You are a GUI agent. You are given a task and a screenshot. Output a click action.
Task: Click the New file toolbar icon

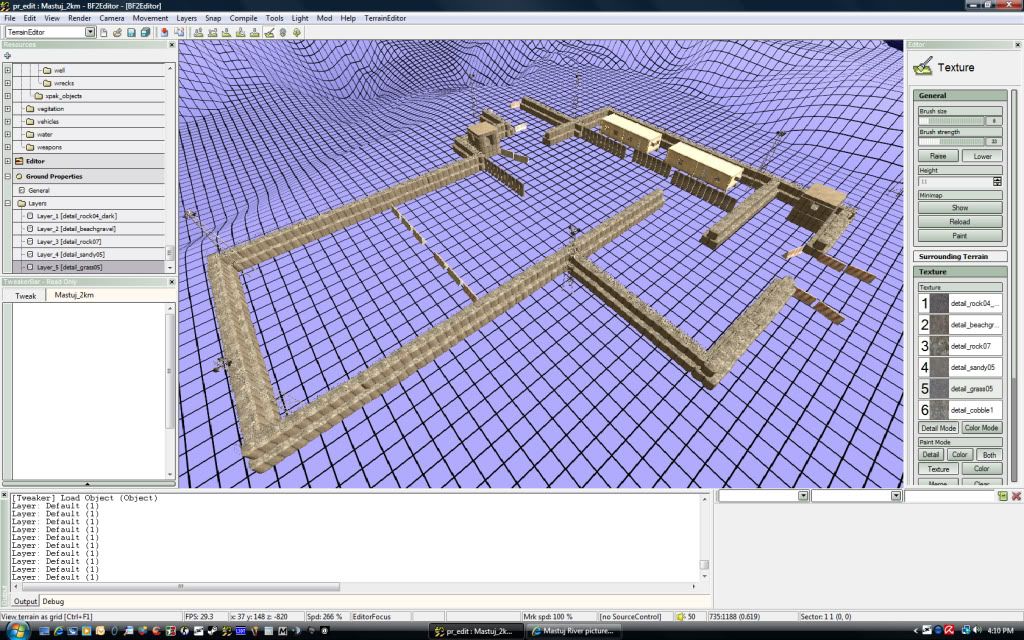[x=104, y=32]
